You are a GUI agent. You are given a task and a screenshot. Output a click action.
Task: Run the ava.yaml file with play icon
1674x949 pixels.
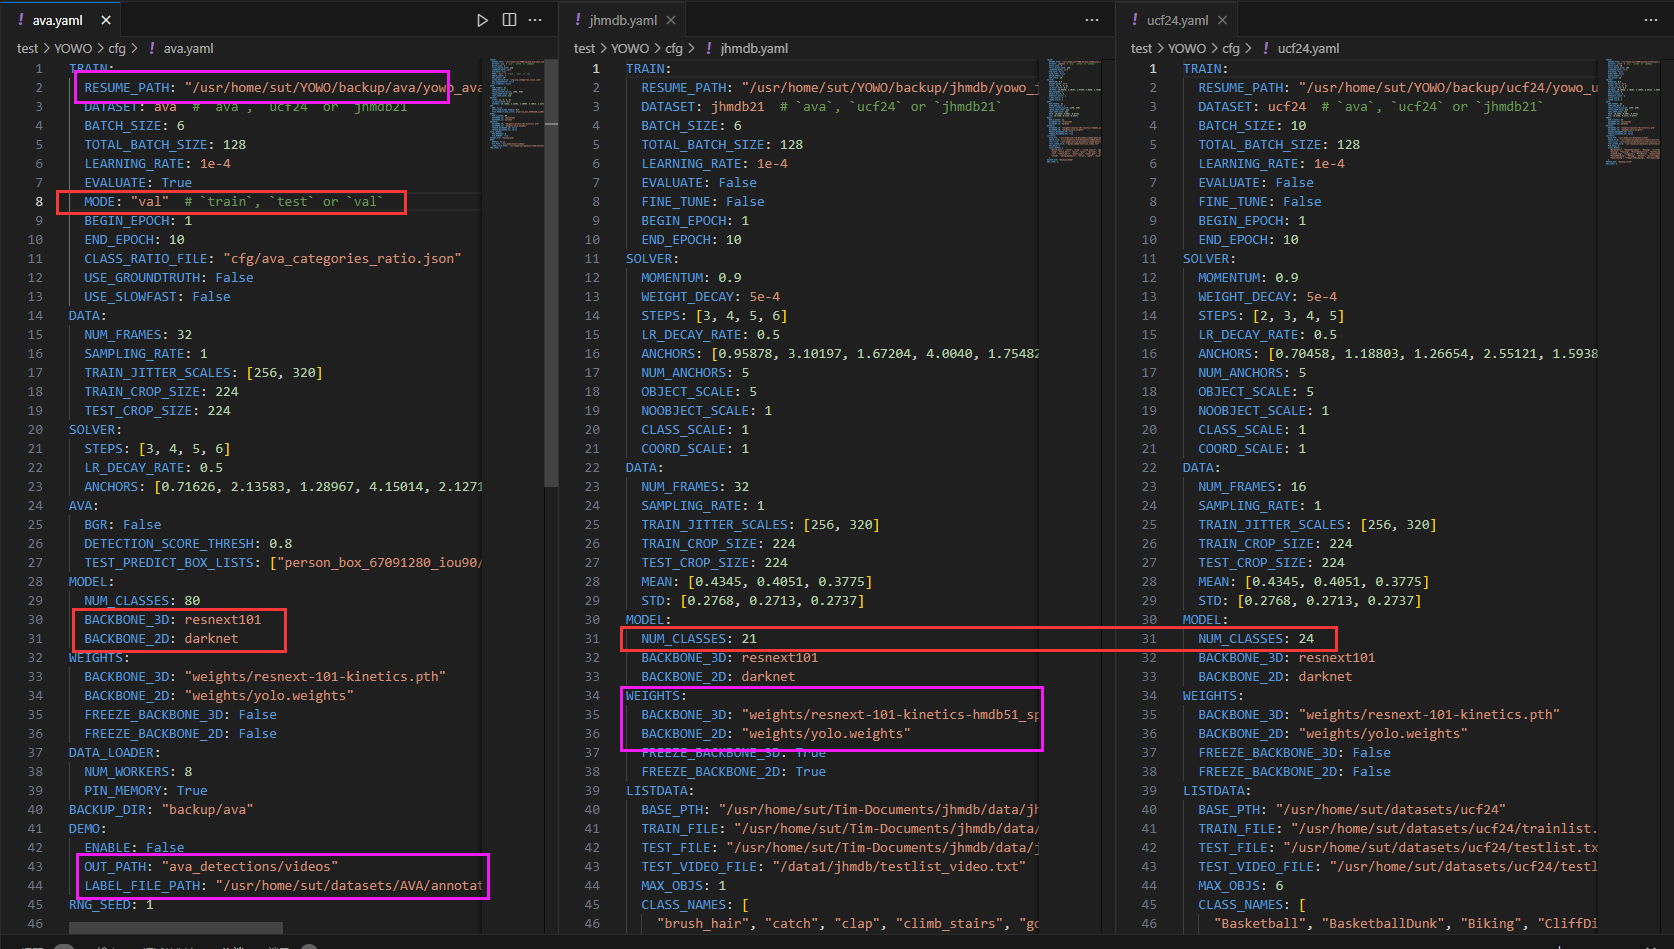(x=482, y=20)
